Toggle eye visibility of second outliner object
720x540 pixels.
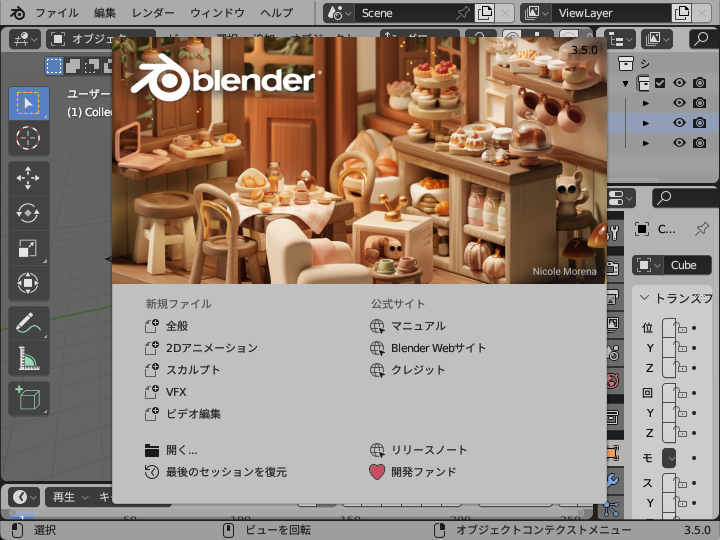coord(680,103)
